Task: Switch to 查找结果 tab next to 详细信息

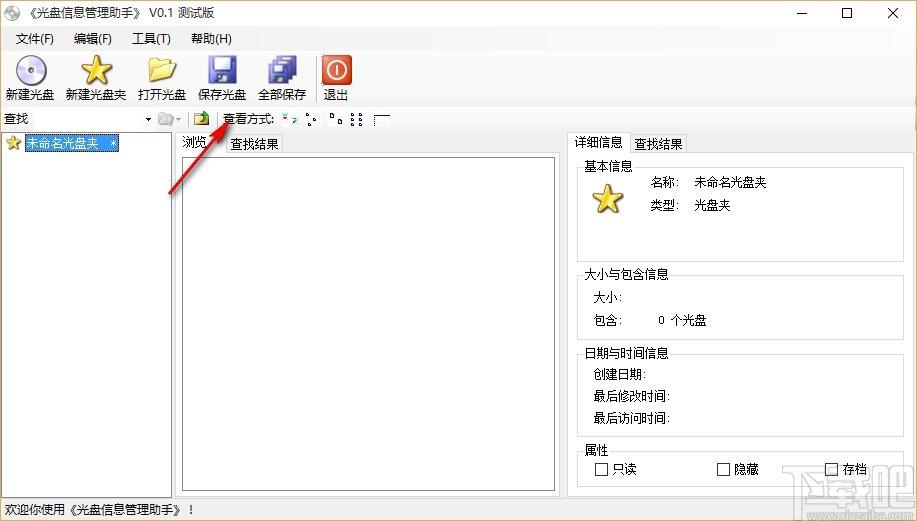Action: [659, 144]
